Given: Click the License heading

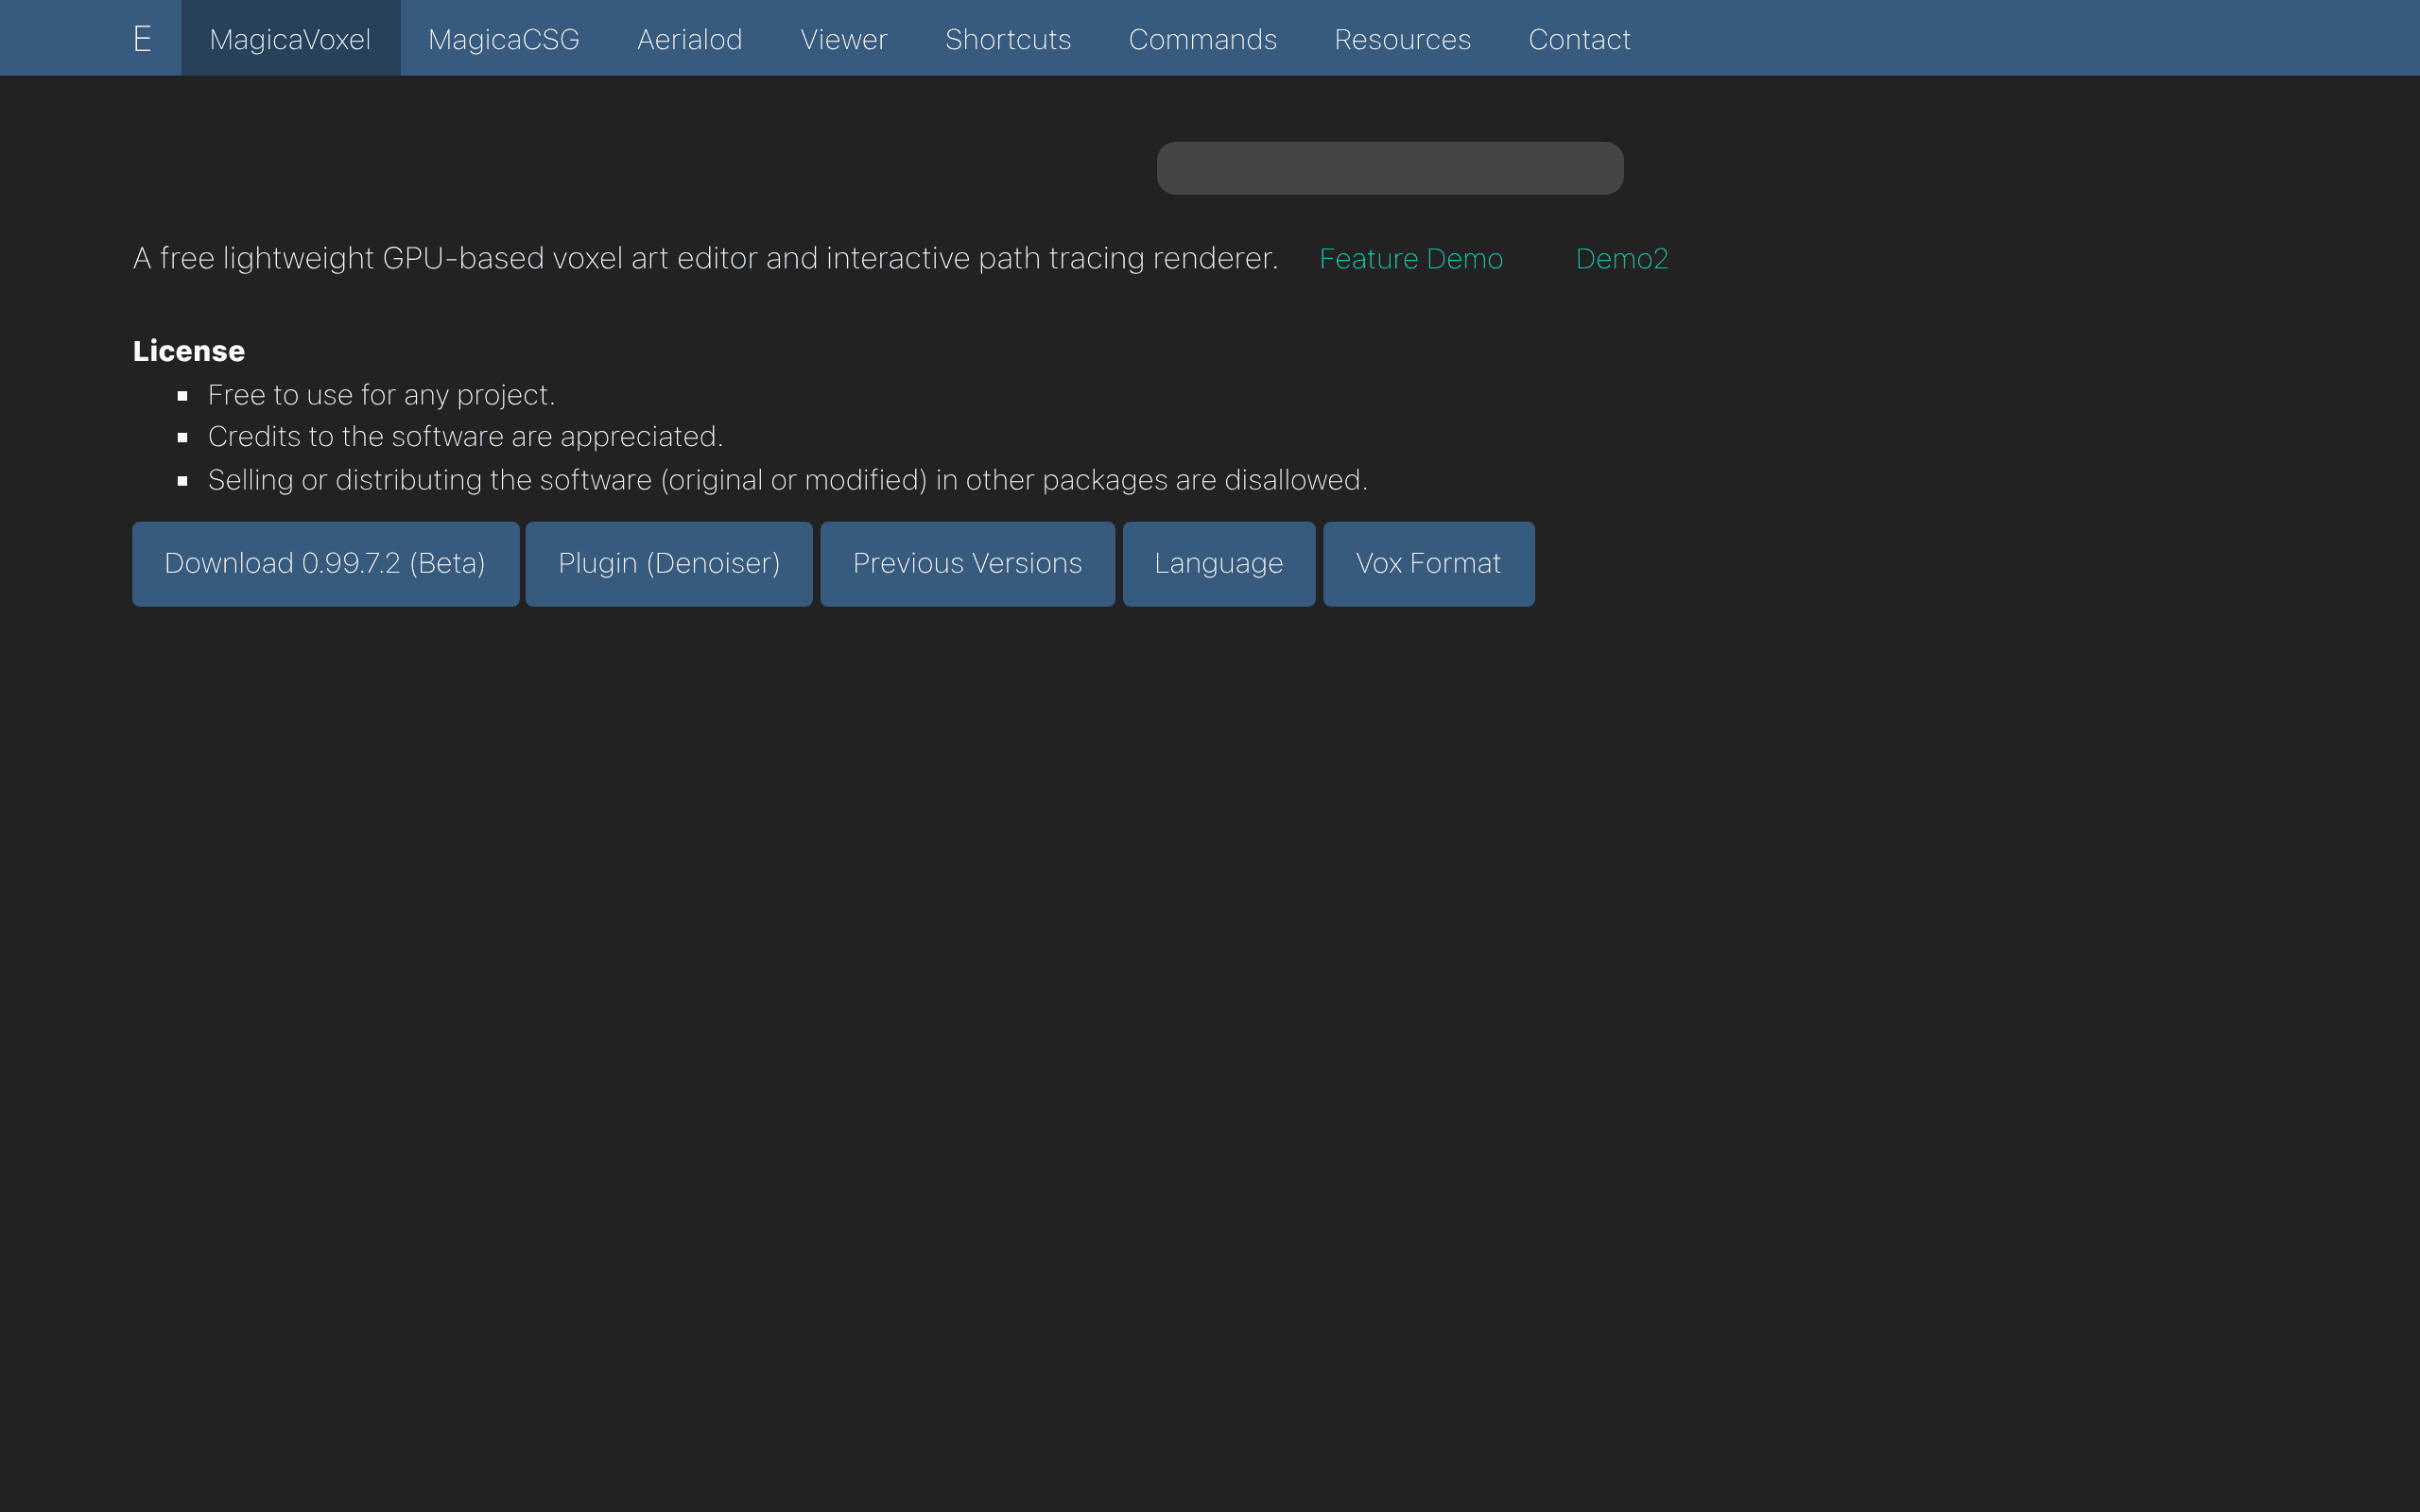Looking at the screenshot, I should tap(189, 351).
